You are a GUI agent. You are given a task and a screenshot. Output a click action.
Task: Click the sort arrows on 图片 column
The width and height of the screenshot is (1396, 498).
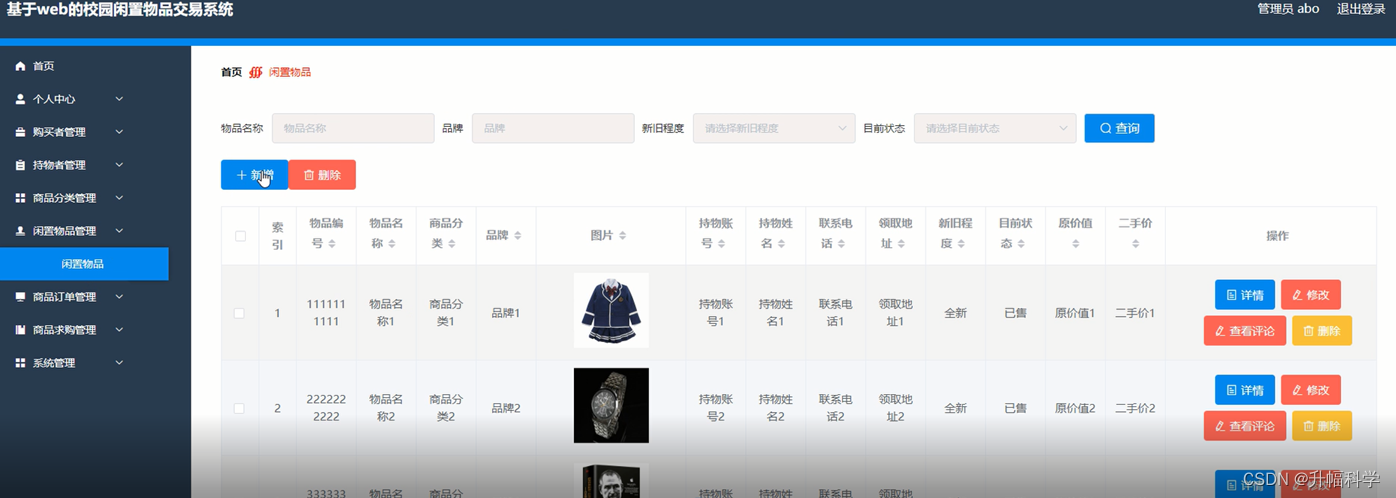point(622,236)
